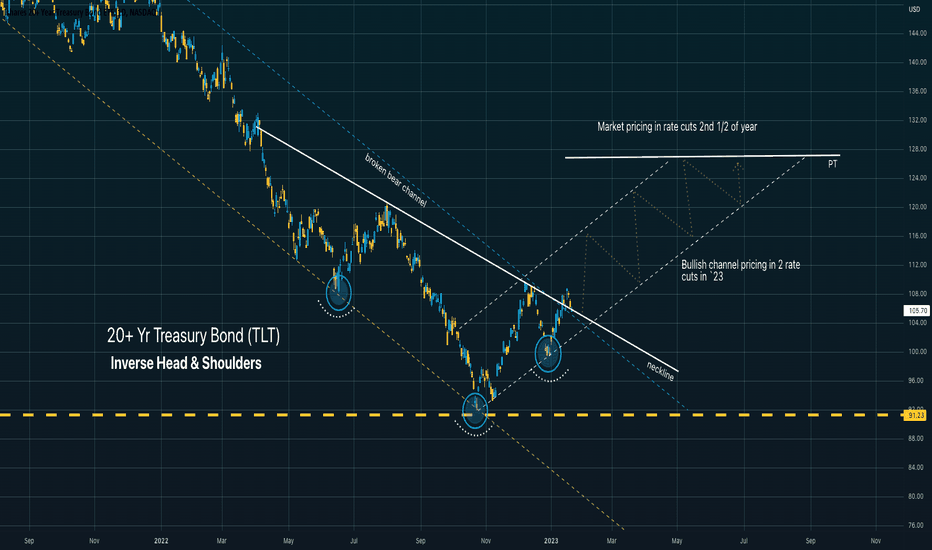This screenshot has height=550, width=932.
Task: Click the 'Market pricing in rate cuts' annotation
Action: [x=677, y=127]
